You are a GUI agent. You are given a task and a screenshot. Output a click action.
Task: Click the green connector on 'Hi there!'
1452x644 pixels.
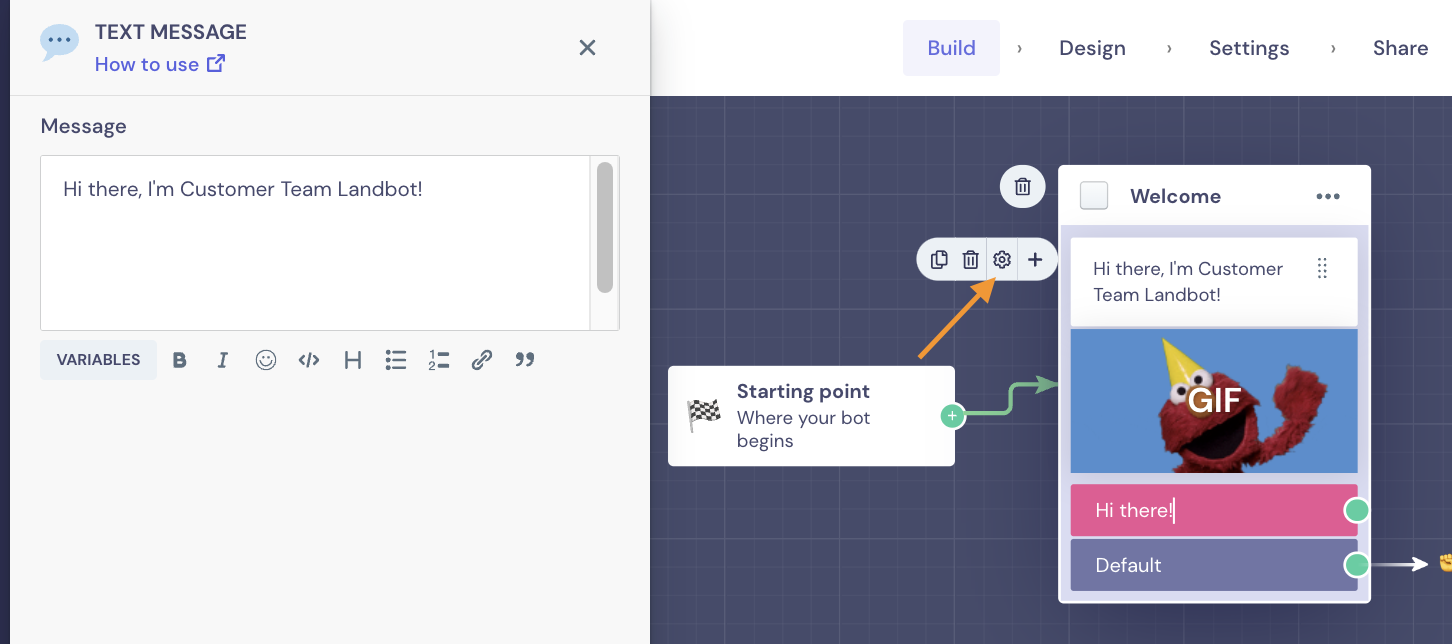1356,511
